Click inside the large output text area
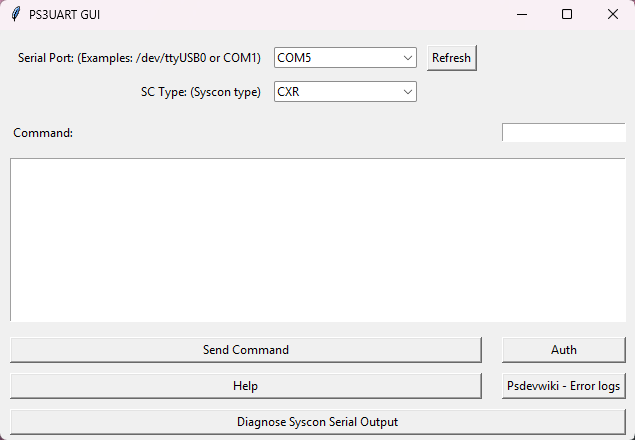Image resolution: width=635 pixels, height=440 pixels. click(317, 240)
